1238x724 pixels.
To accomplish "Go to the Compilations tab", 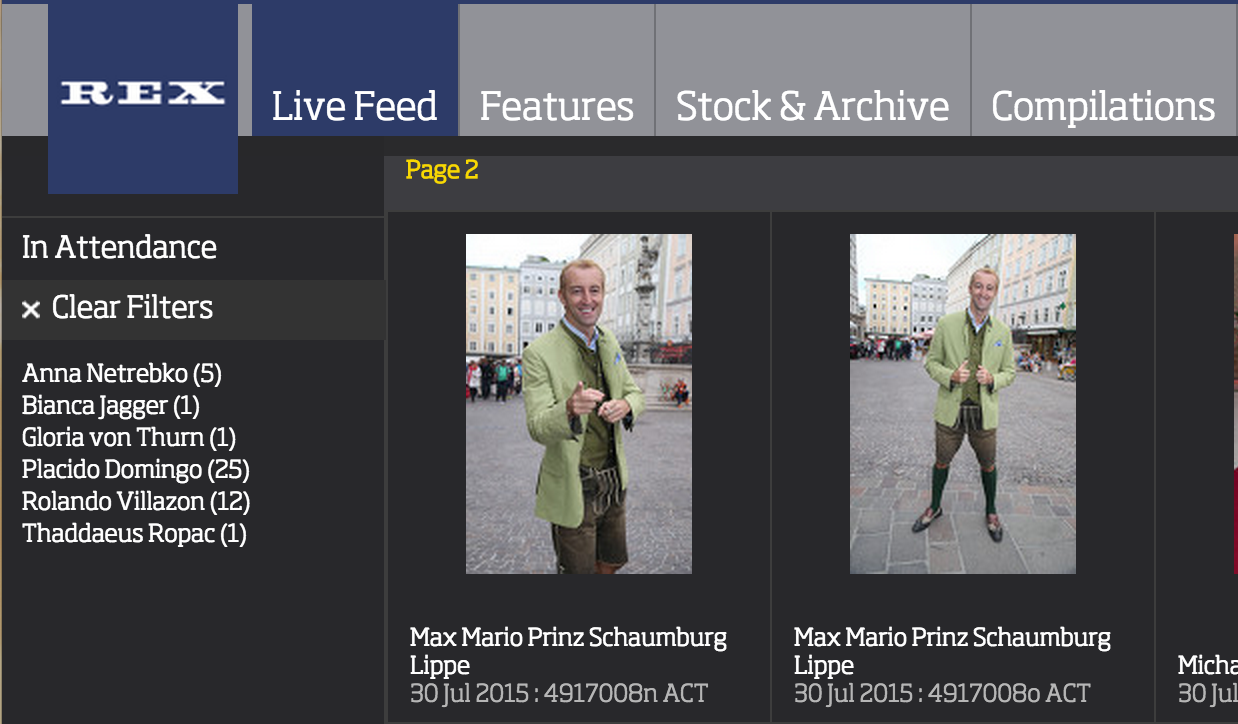I will click(1102, 106).
